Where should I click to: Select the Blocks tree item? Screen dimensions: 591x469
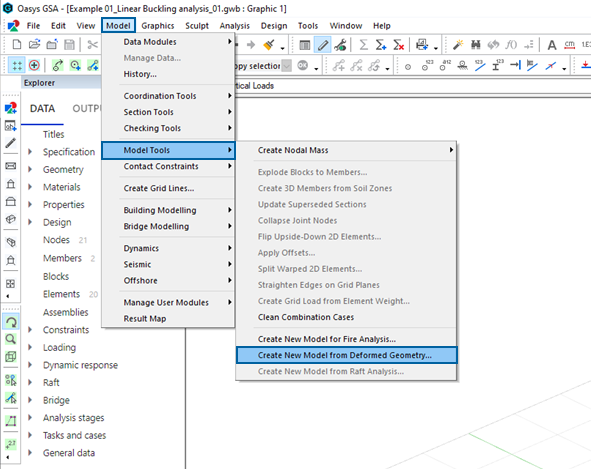coord(56,276)
